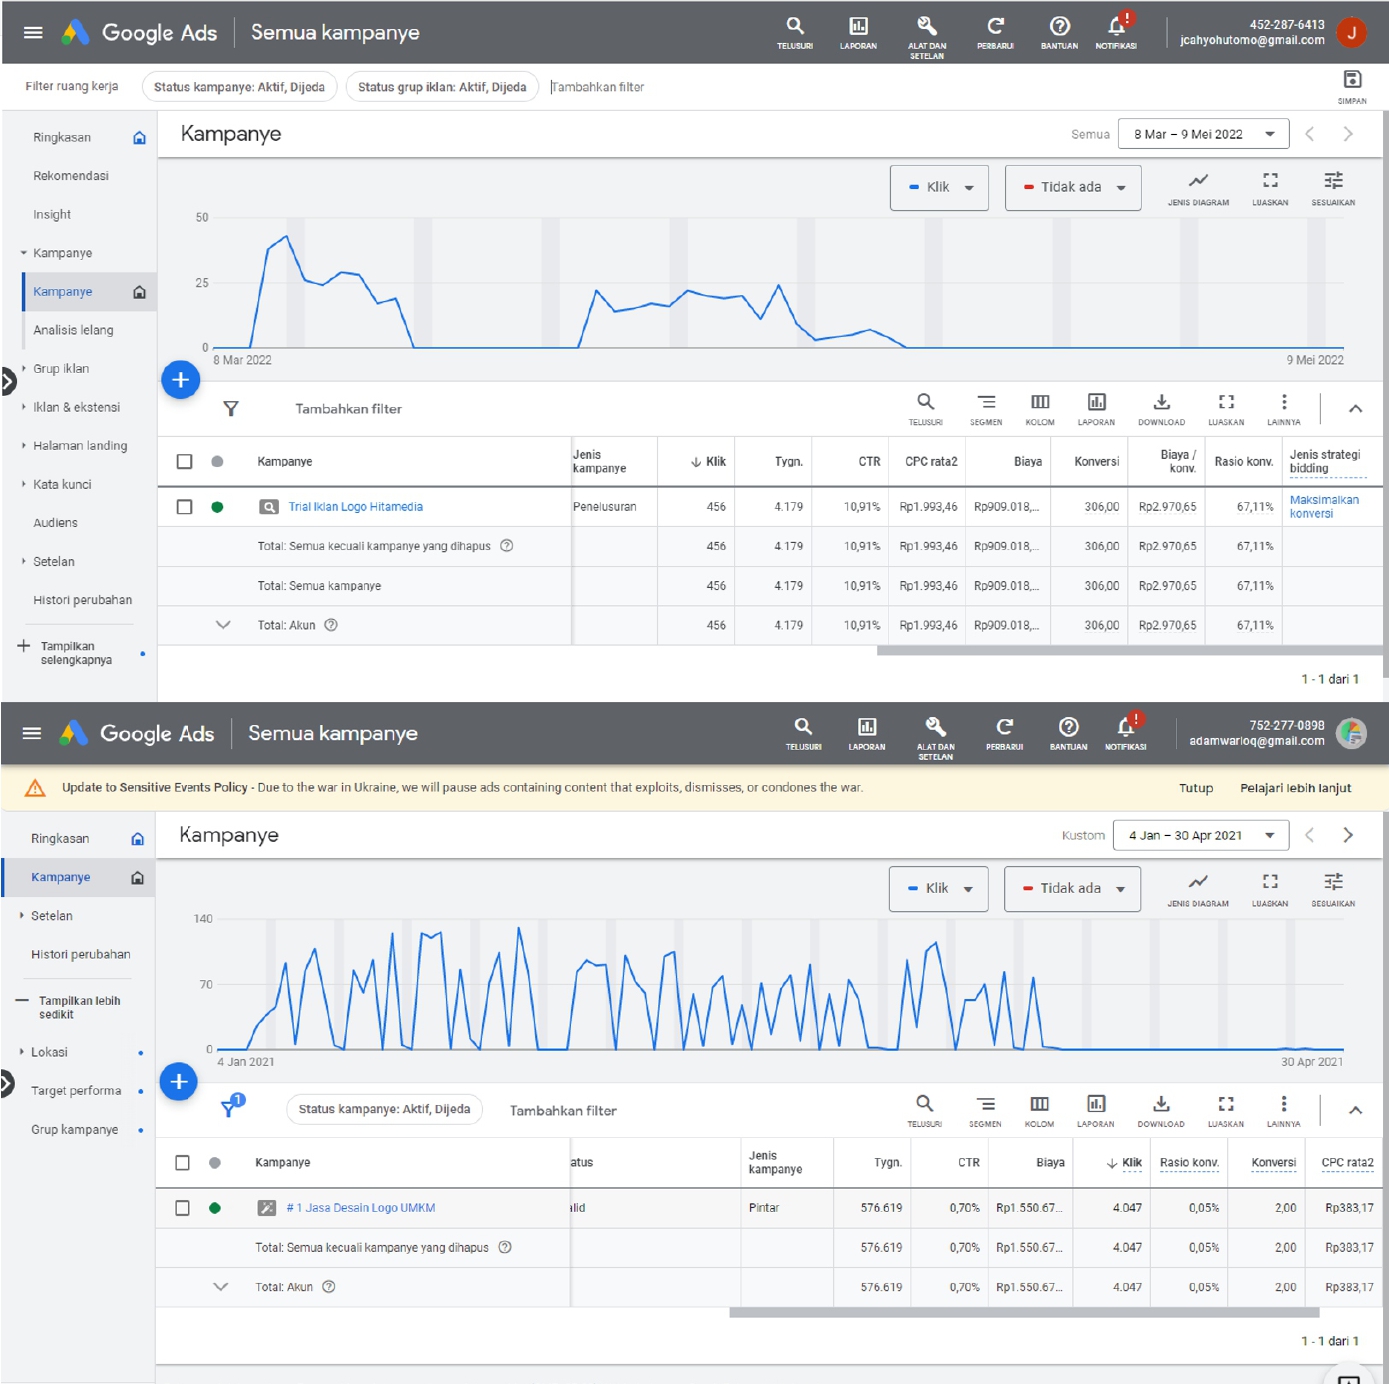This screenshot has width=1389, height=1384.
Task: Click blue plus button beside the 2022 chart
Action: coord(181,380)
